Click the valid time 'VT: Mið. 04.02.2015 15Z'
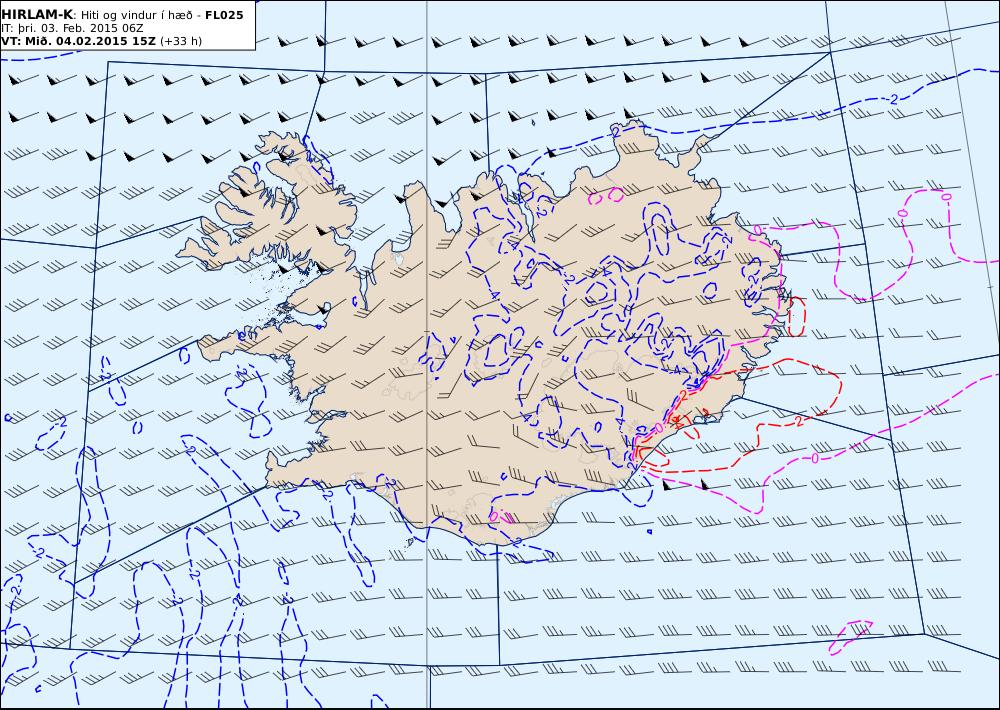The height and width of the screenshot is (710, 1000). 78,41
